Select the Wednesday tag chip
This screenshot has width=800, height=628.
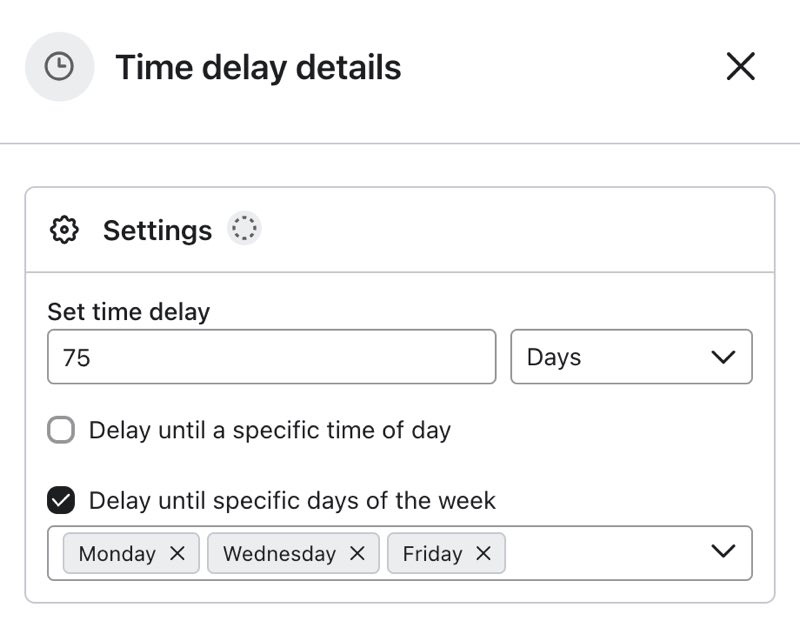[280, 552]
